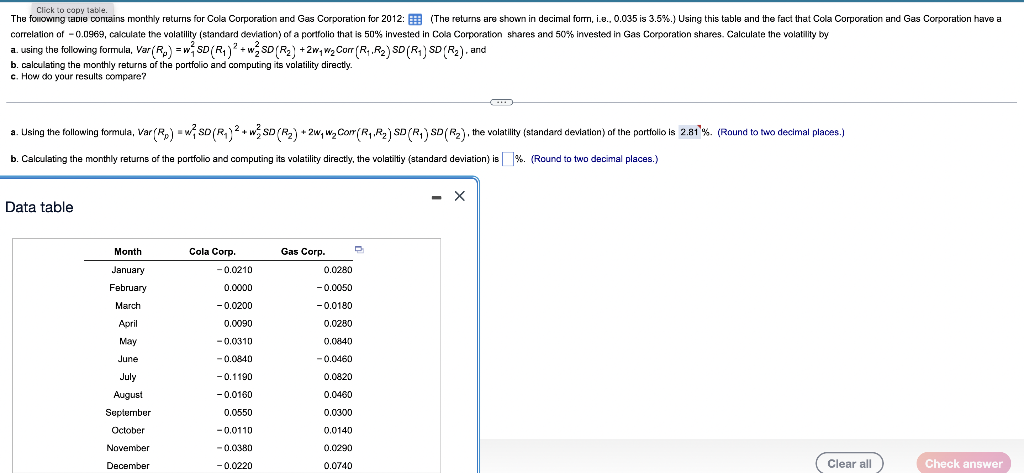The width and height of the screenshot is (1024, 473).
Task: Select the 2.81 answer field for part a
Action: pos(691,132)
